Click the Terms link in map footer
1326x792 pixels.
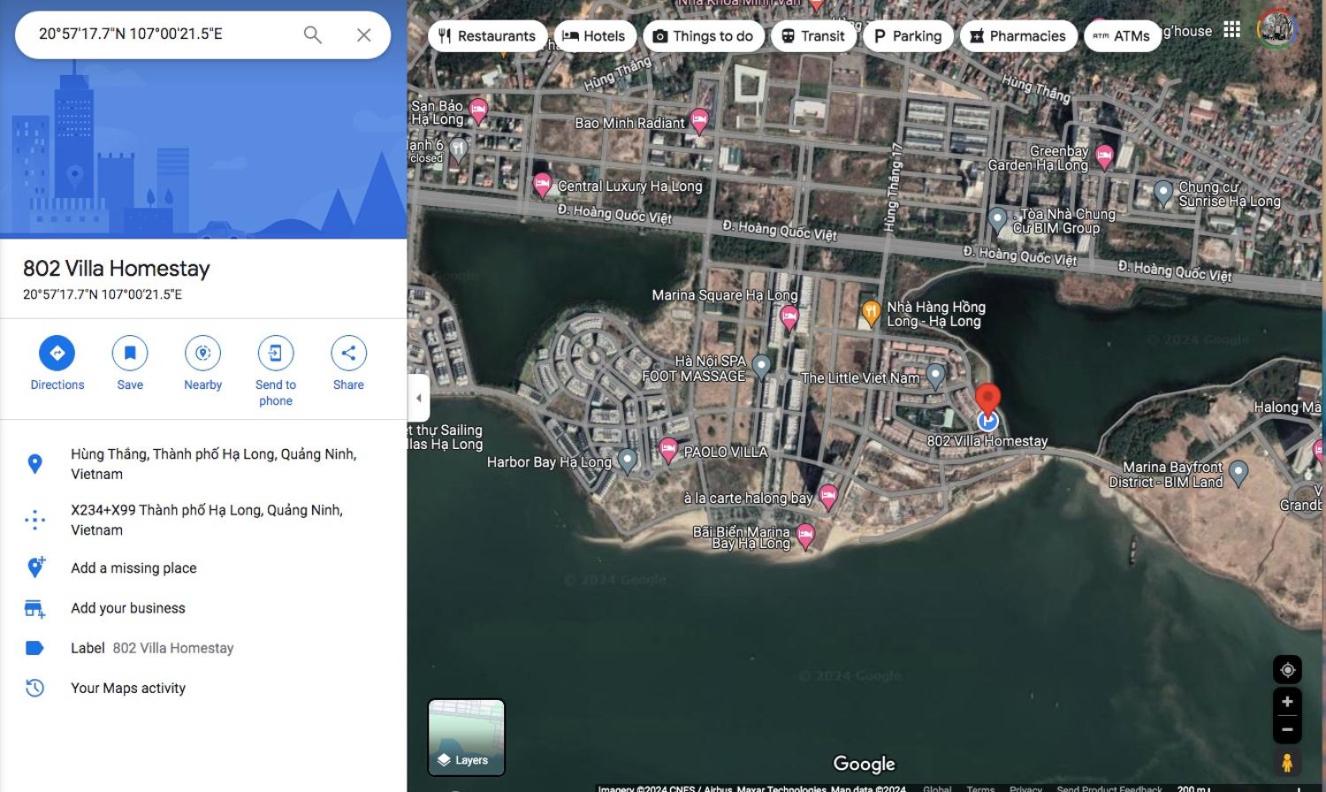980,788
